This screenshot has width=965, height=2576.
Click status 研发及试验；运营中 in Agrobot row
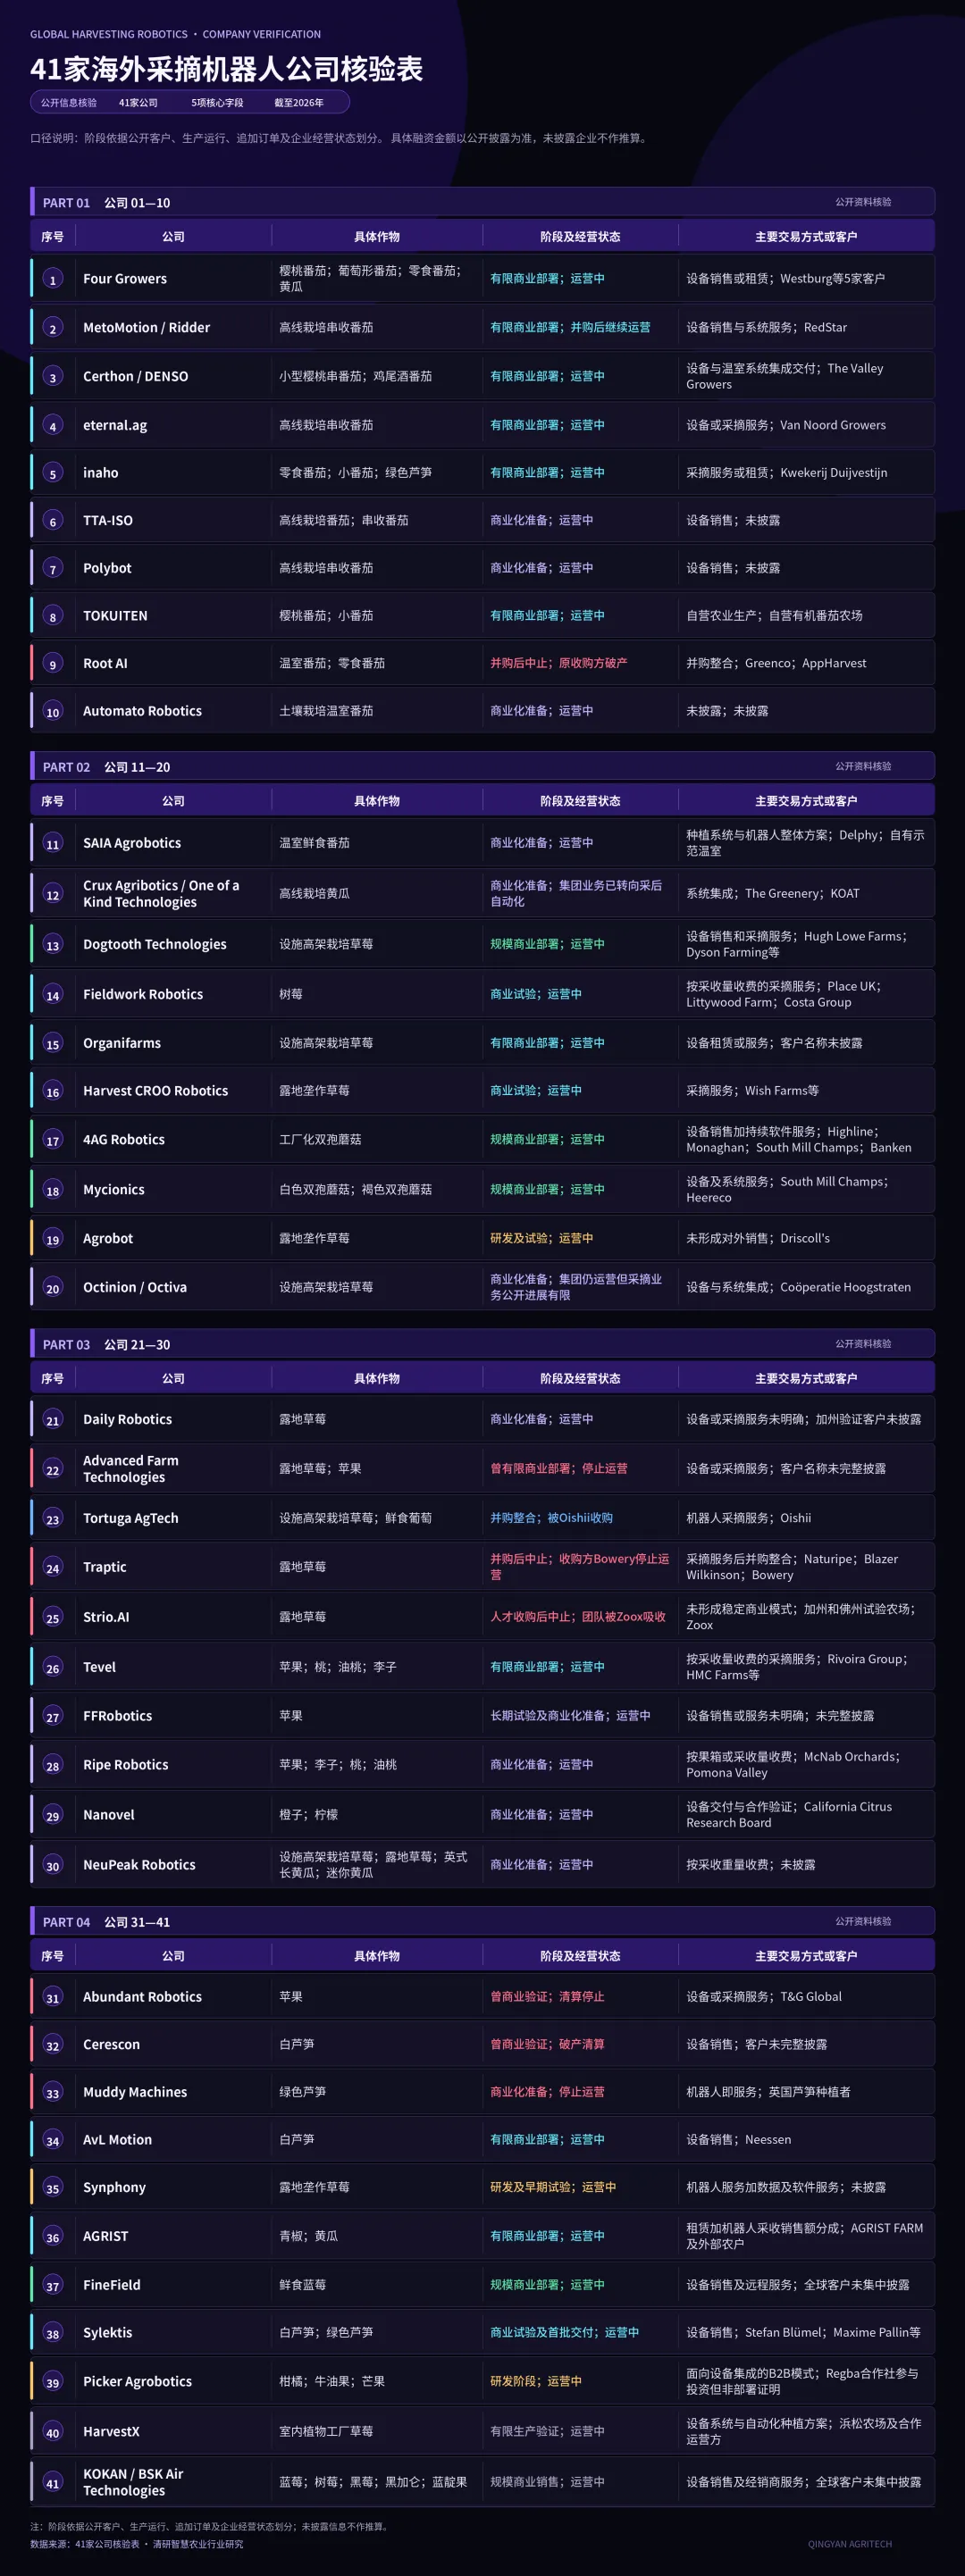[x=541, y=1238]
